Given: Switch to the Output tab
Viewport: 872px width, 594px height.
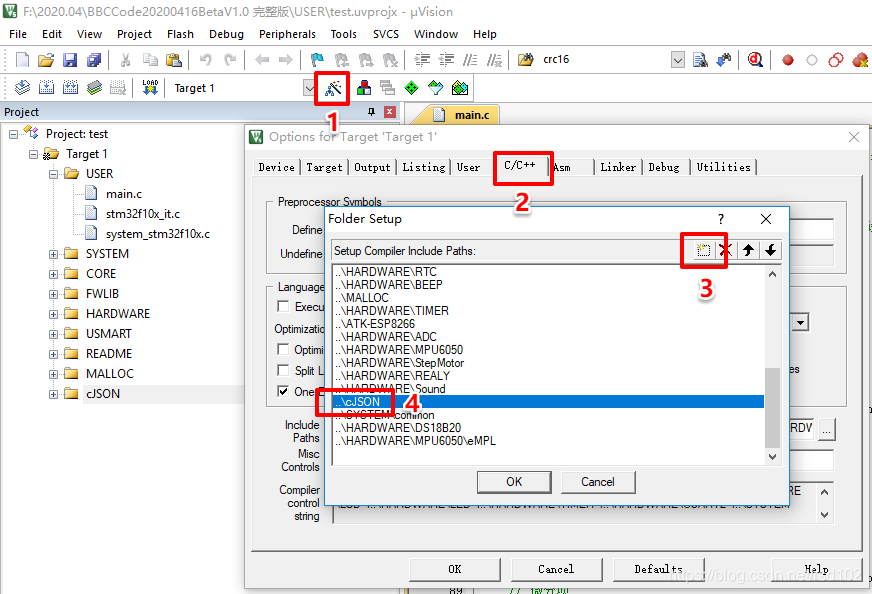Looking at the screenshot, I should tap(372, 167).
